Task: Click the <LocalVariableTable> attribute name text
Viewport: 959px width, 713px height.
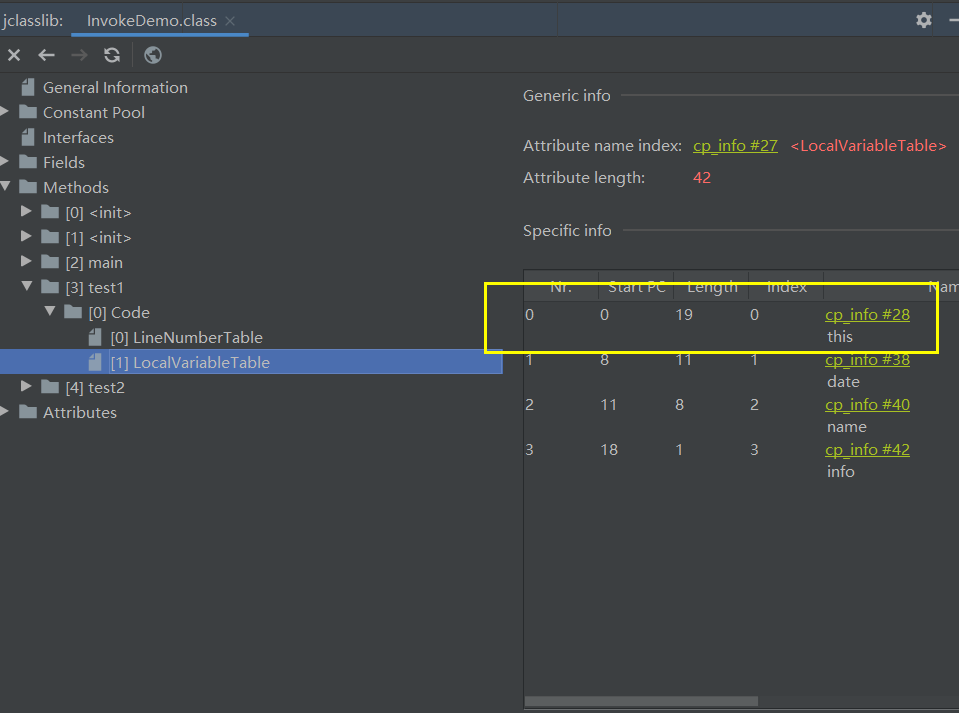Action: [x=868, y=146]
